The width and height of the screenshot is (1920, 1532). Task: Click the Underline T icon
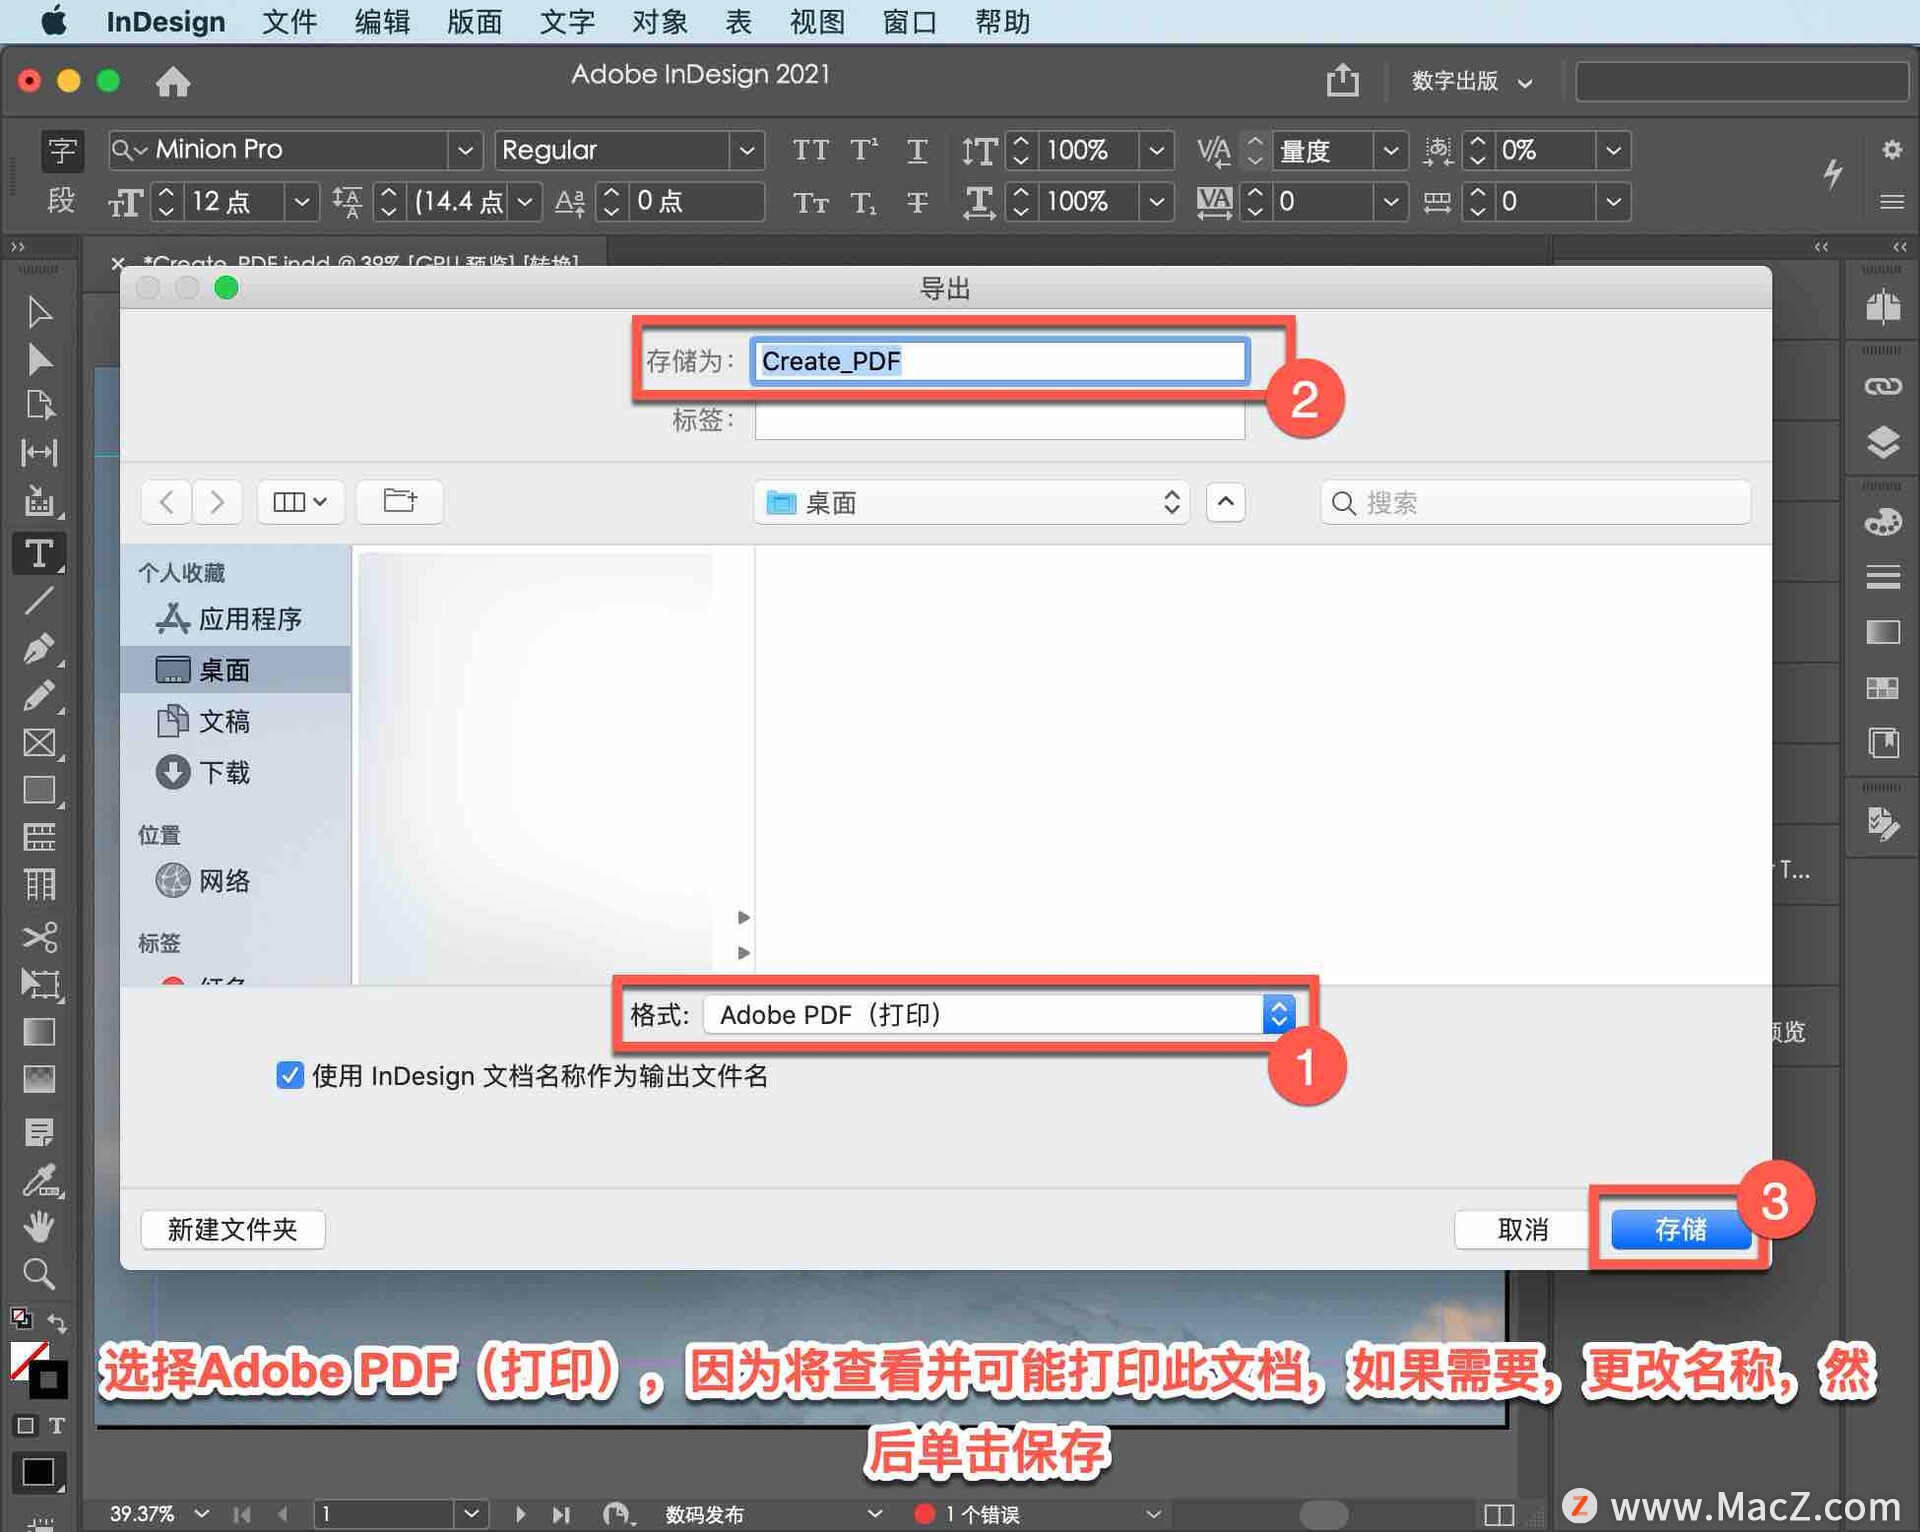916,150
